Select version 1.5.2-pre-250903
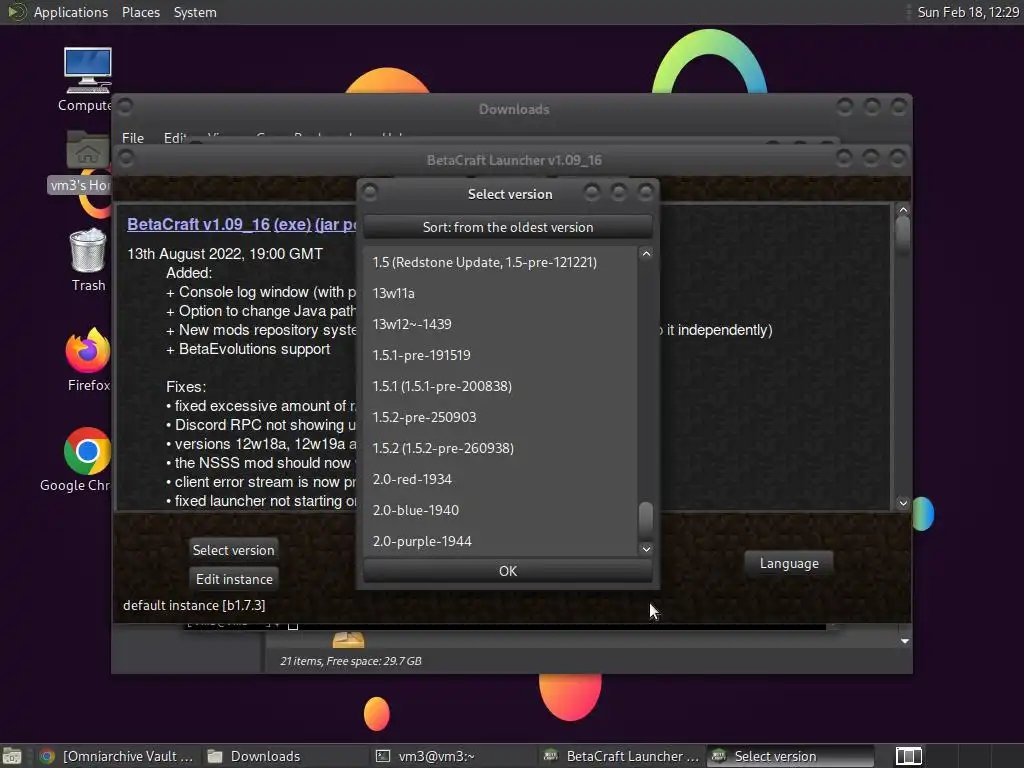The height and width of the screenshot is (768, 1024). coord(500,417)
